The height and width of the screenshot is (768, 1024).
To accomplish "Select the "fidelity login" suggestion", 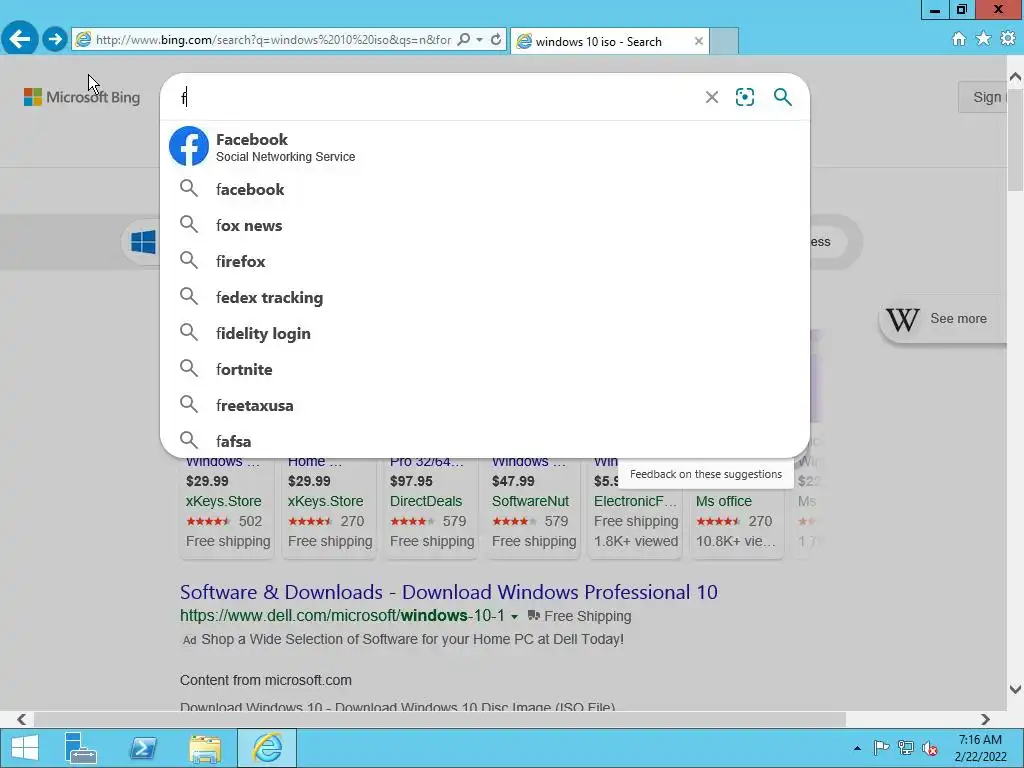I will click(485, 333).
